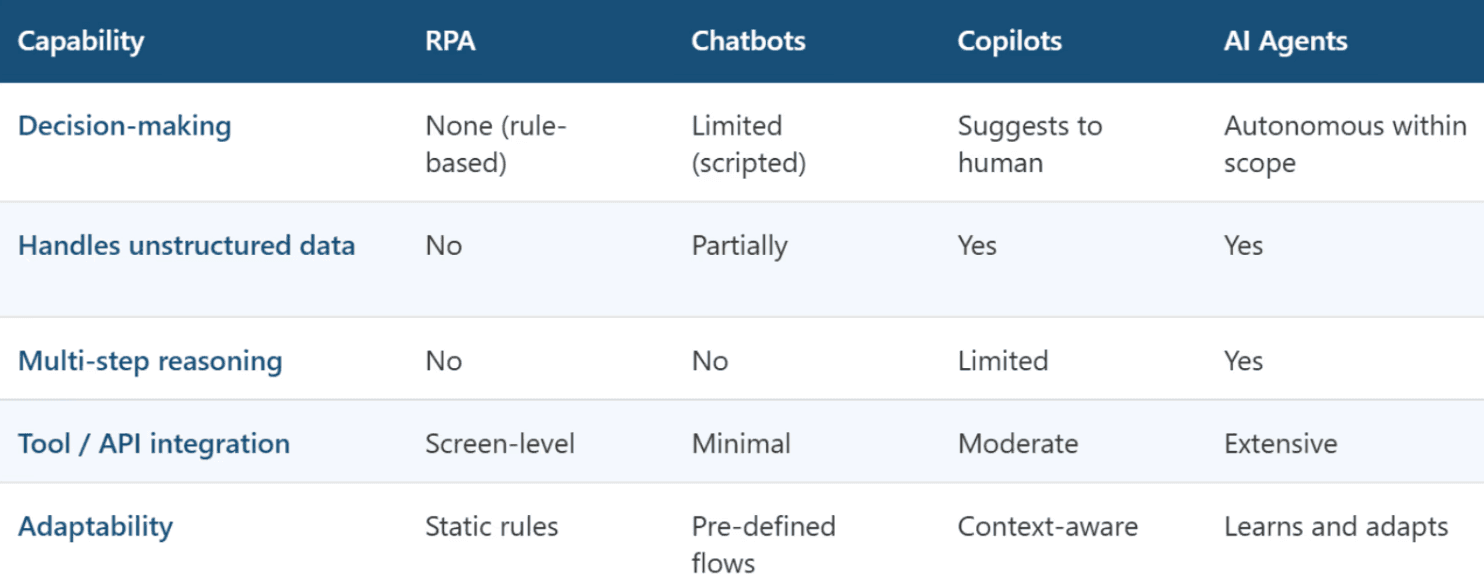Screen dimensions: 1484x584
Task: Click the 'Limited (scripted)' cell
Action: pyautogui.click(x=748, y=144)
